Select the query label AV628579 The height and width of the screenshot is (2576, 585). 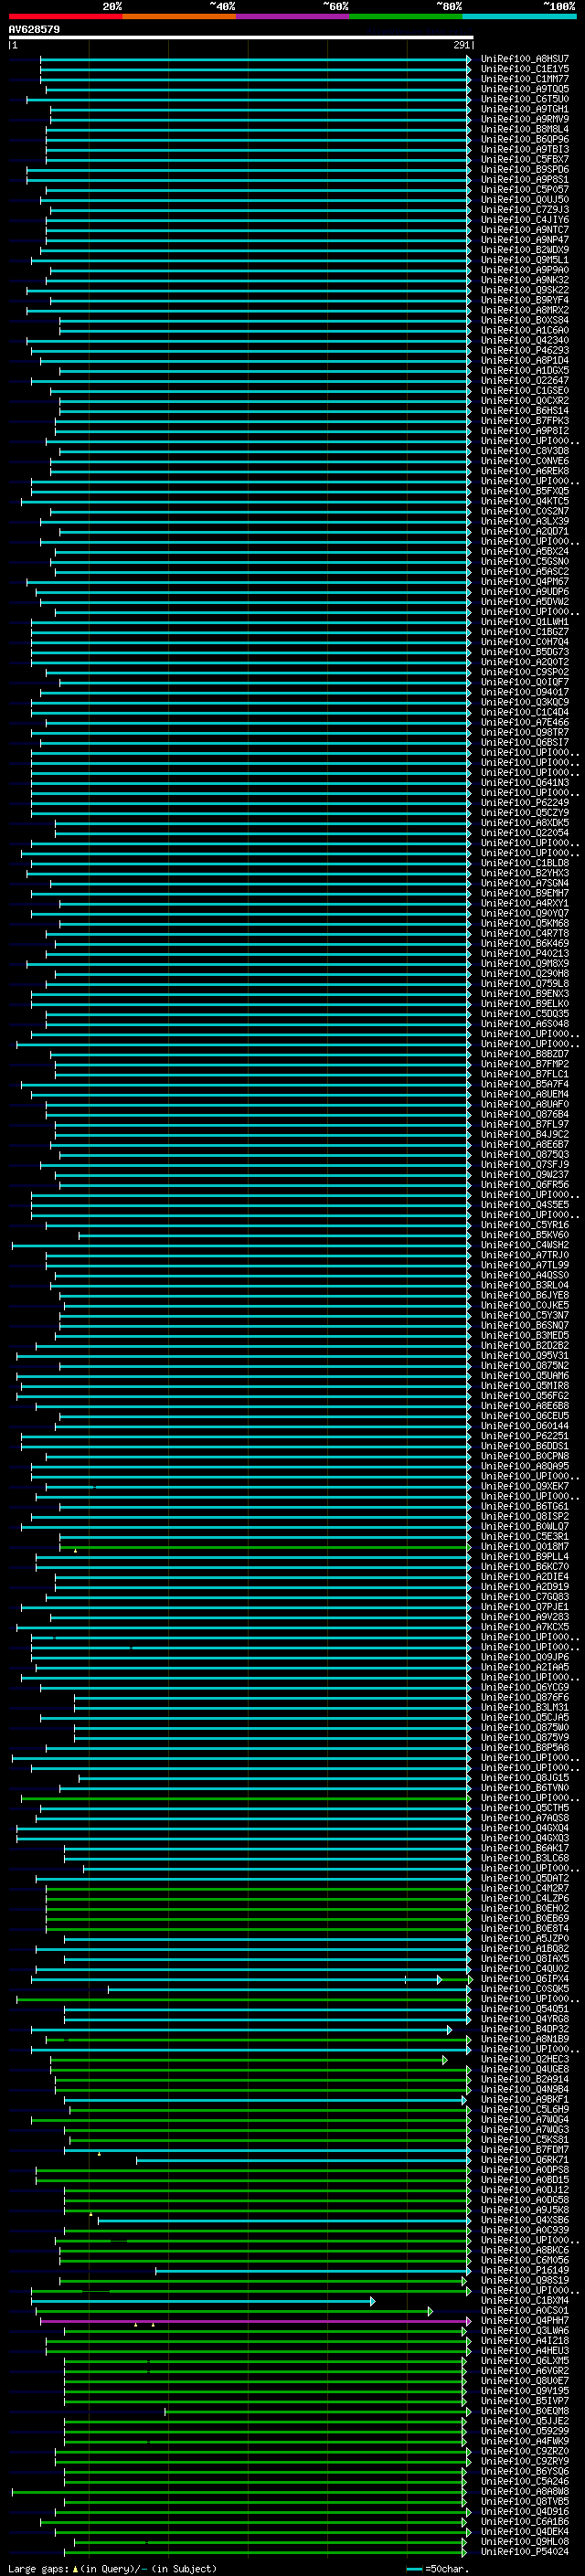[x=34, y=29]
